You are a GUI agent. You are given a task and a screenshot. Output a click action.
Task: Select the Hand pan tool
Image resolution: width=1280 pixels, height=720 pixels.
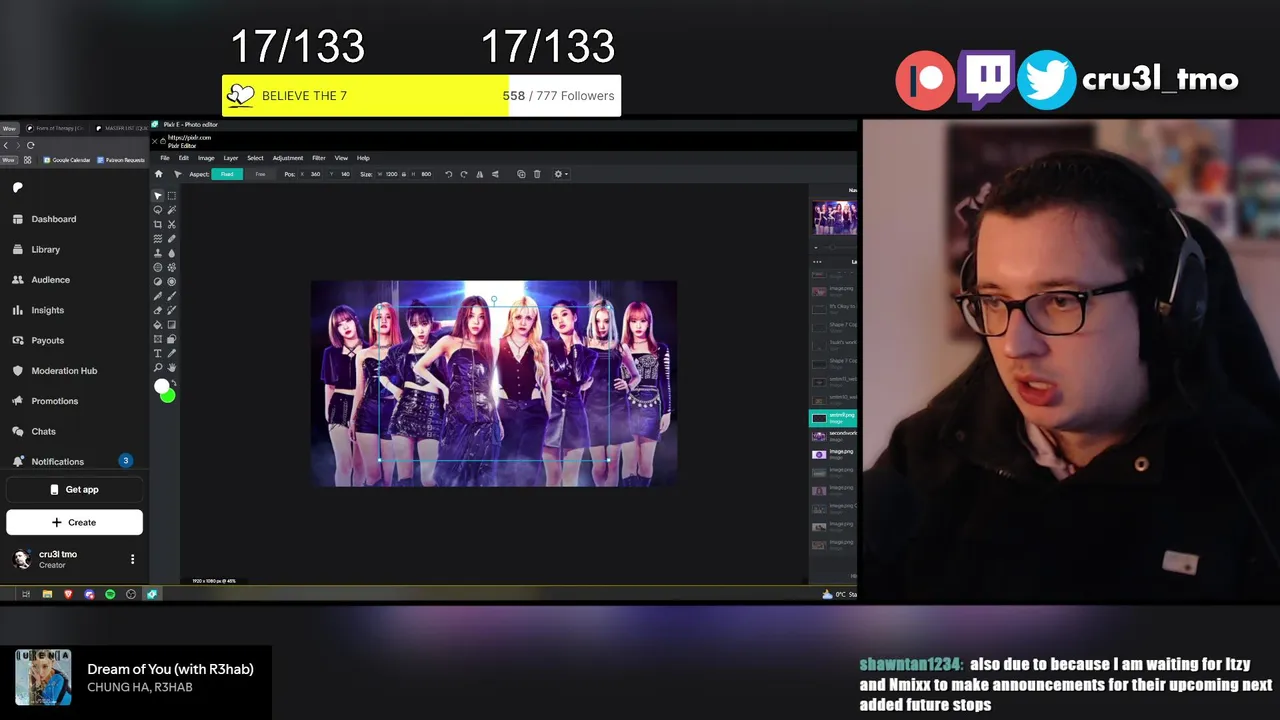pyautogui.click(x=172, y=368)
